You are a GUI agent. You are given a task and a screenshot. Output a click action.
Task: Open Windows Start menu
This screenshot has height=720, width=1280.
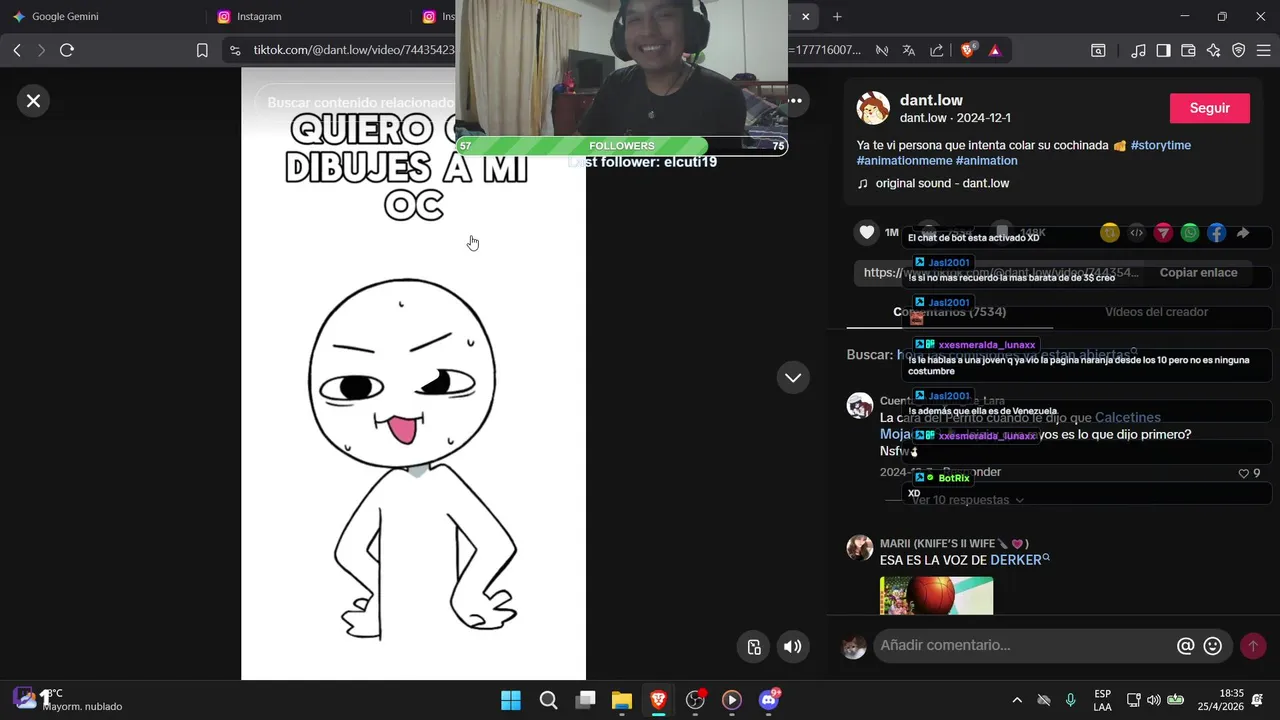[511, 700]
